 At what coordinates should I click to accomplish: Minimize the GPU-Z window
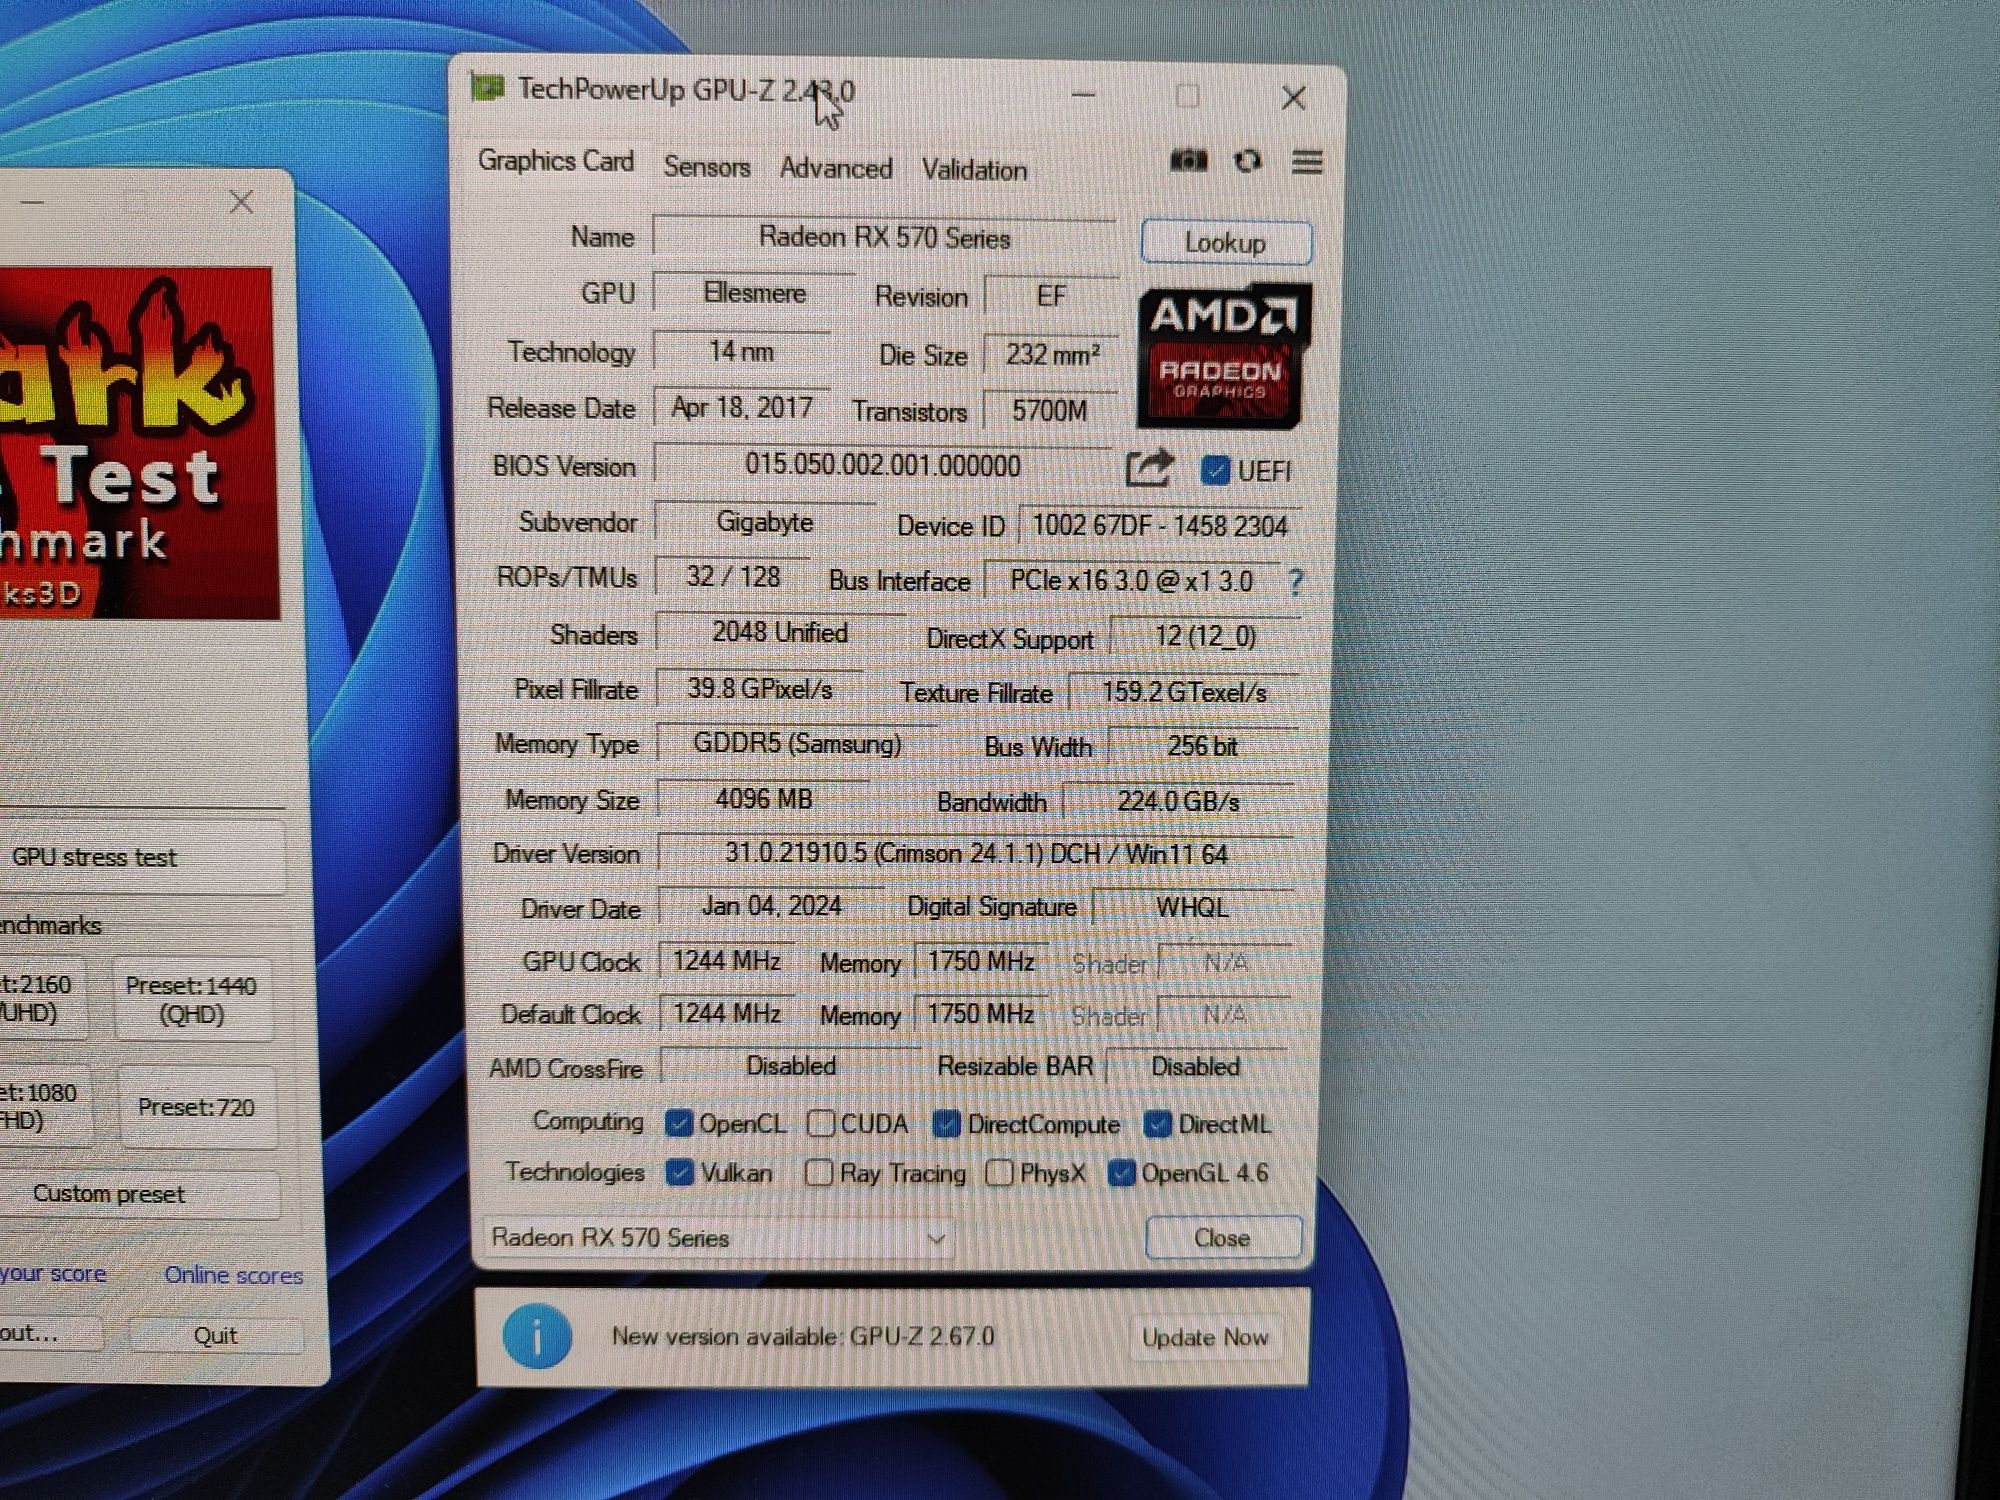tap(1083, 96)
